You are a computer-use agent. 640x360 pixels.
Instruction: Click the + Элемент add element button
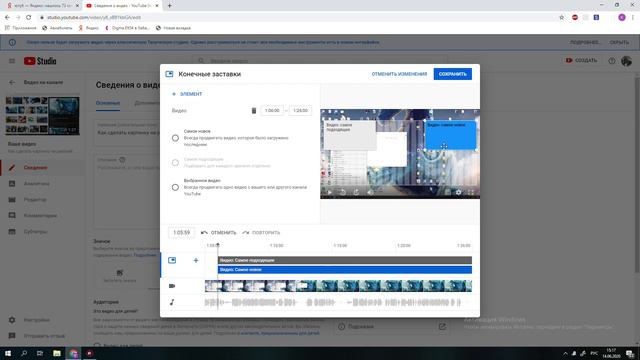(x=187, y=94)
